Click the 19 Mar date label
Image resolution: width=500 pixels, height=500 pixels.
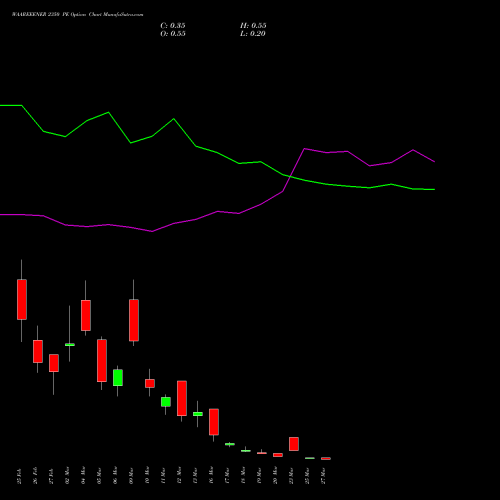point(259,476)
